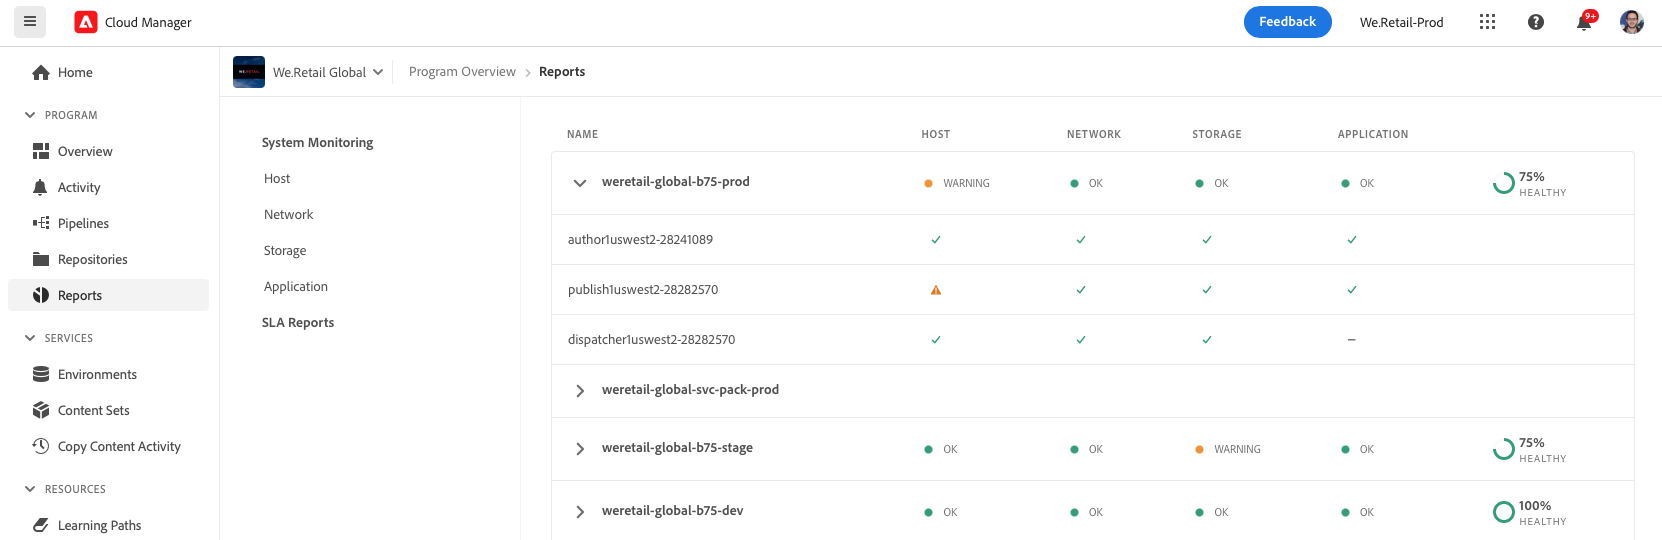Open the apps grid switcher
1662x540 pixels.
(1487, 22)
